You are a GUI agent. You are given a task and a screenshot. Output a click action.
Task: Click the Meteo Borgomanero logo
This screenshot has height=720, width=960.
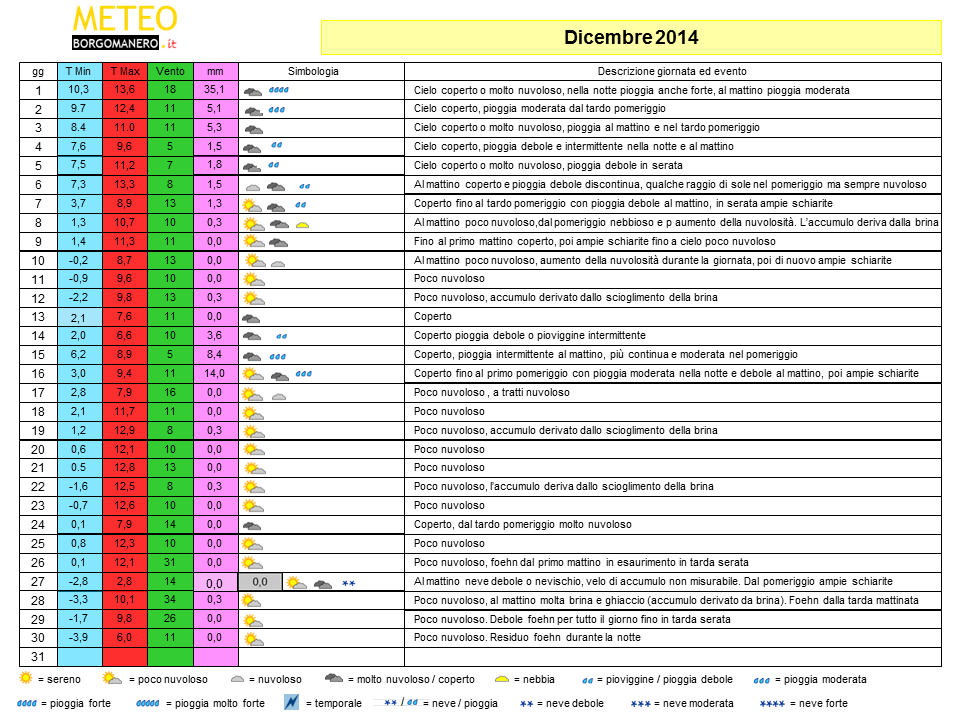pyautogui.click(x=125, y=28)
